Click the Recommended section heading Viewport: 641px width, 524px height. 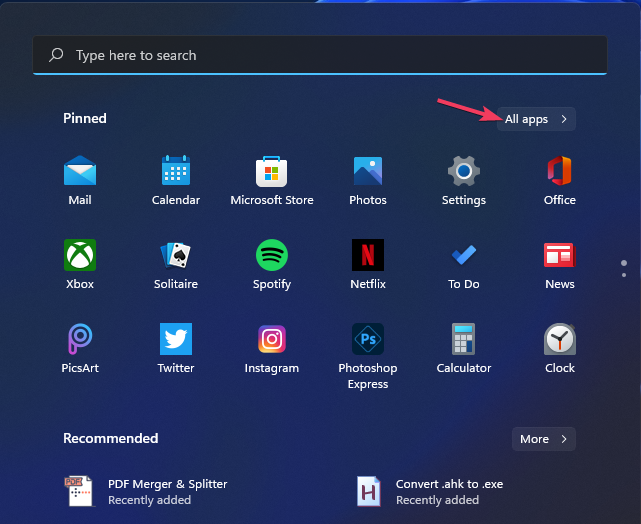(110, 438)
